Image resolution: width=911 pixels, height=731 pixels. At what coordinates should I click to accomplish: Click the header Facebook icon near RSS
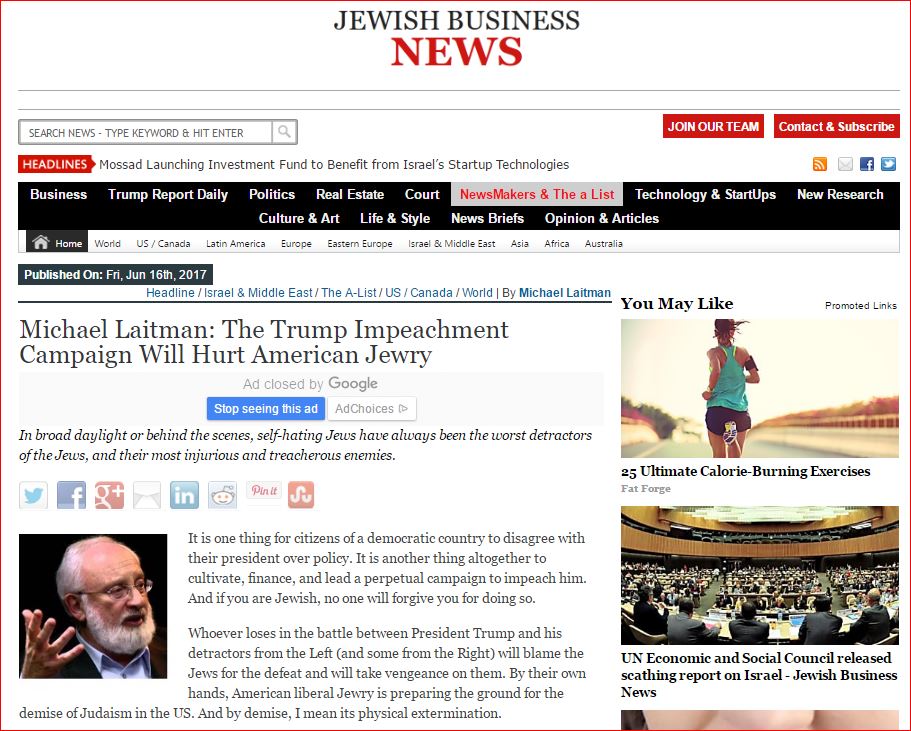point(866,165)
